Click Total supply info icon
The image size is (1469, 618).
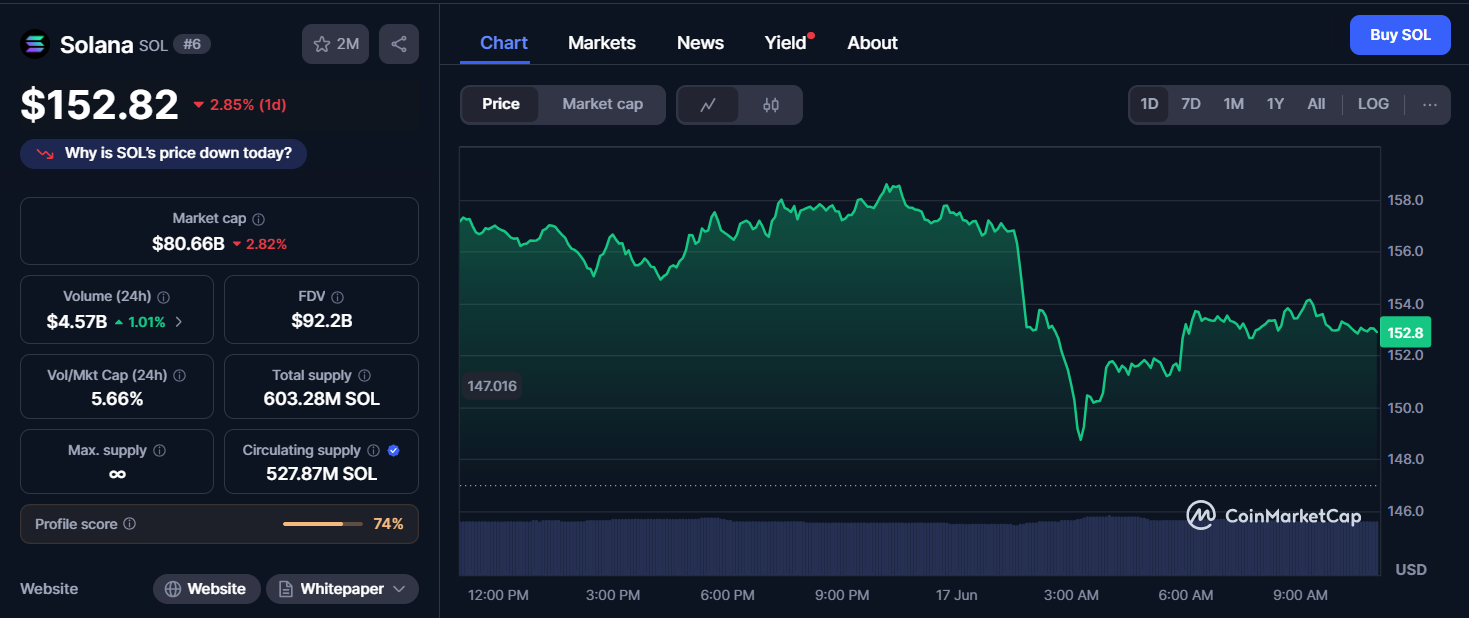point(365,376)
